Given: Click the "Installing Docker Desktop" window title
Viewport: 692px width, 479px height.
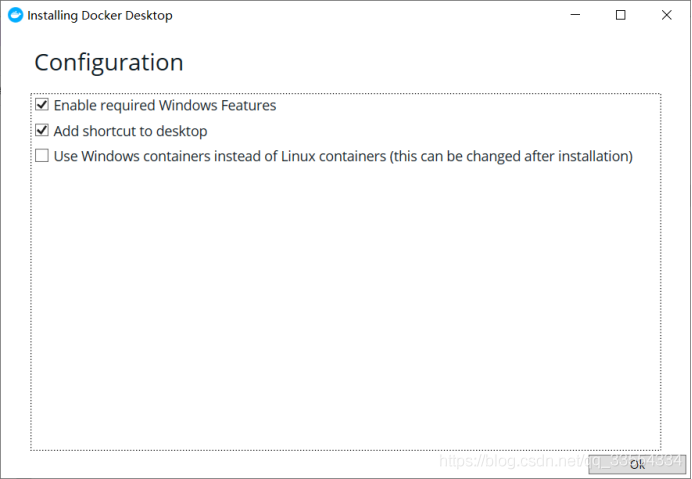Looking at the screenshot, I should [100, 15].
